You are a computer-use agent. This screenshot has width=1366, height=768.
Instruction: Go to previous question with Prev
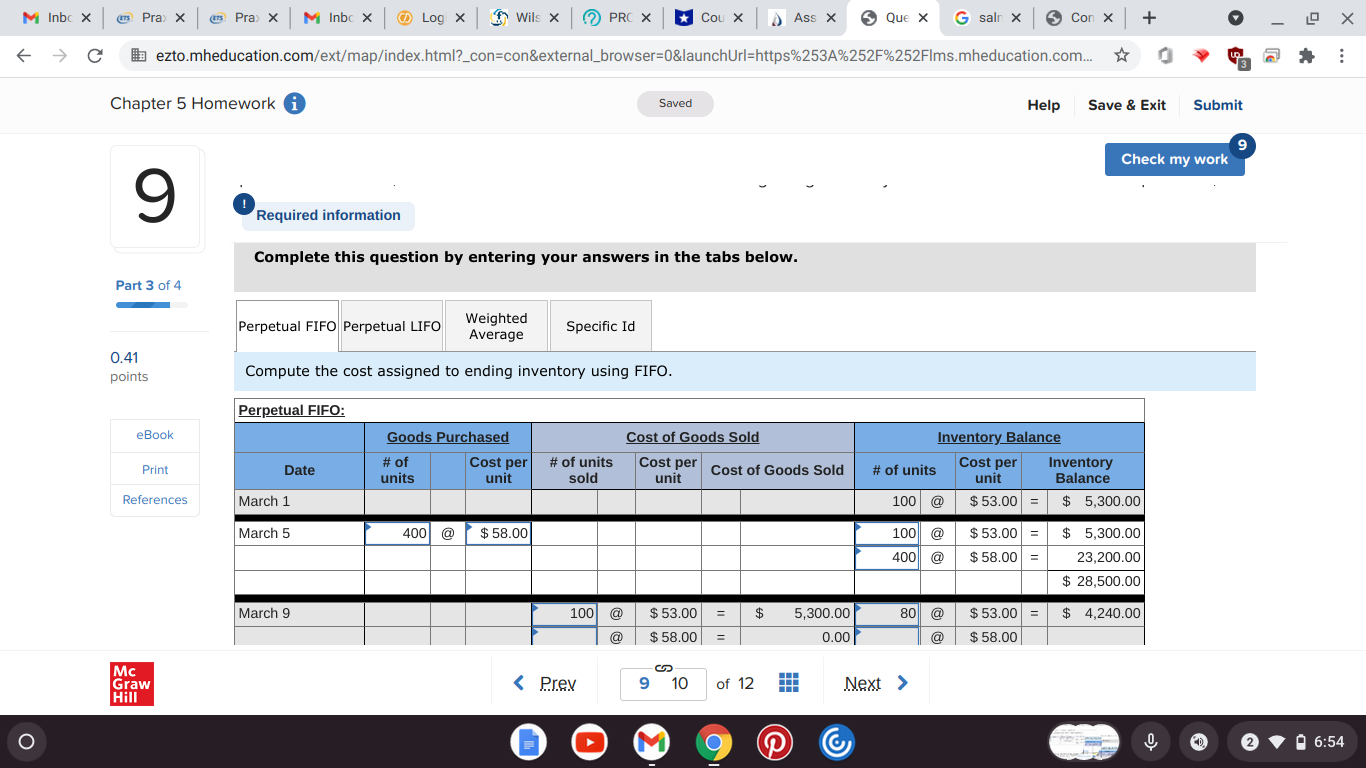545,683
